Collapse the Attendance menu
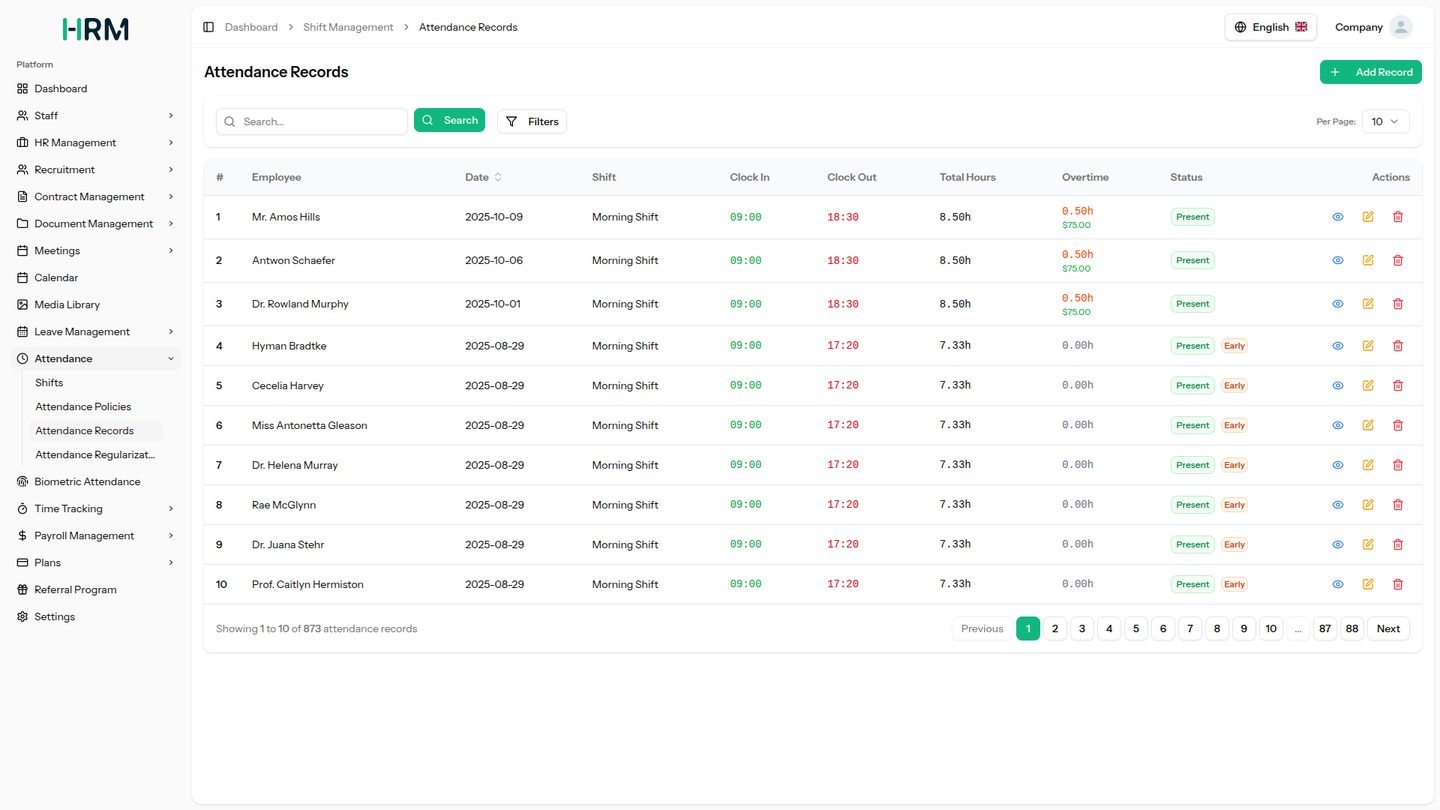 pos(96,359)
